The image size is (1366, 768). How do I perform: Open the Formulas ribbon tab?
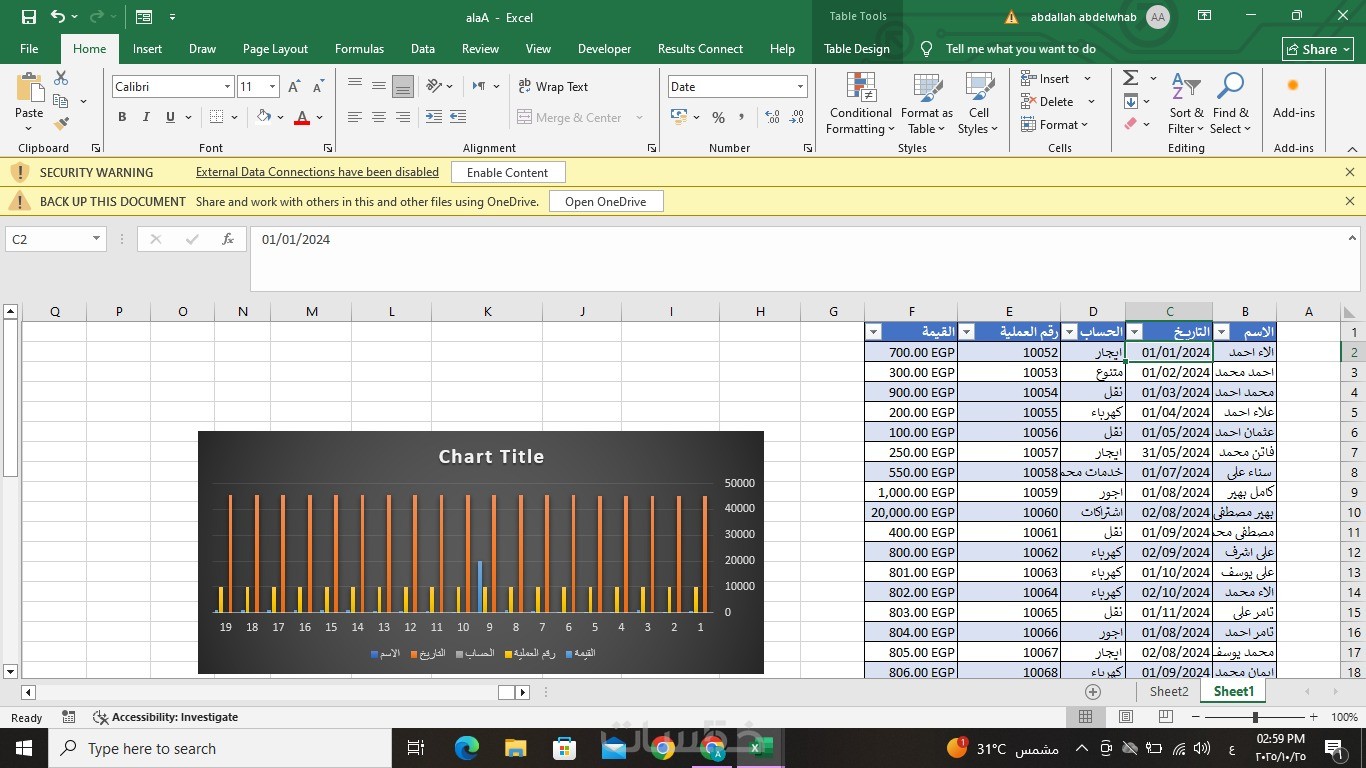pyautogui.click(x=359, y=49)
